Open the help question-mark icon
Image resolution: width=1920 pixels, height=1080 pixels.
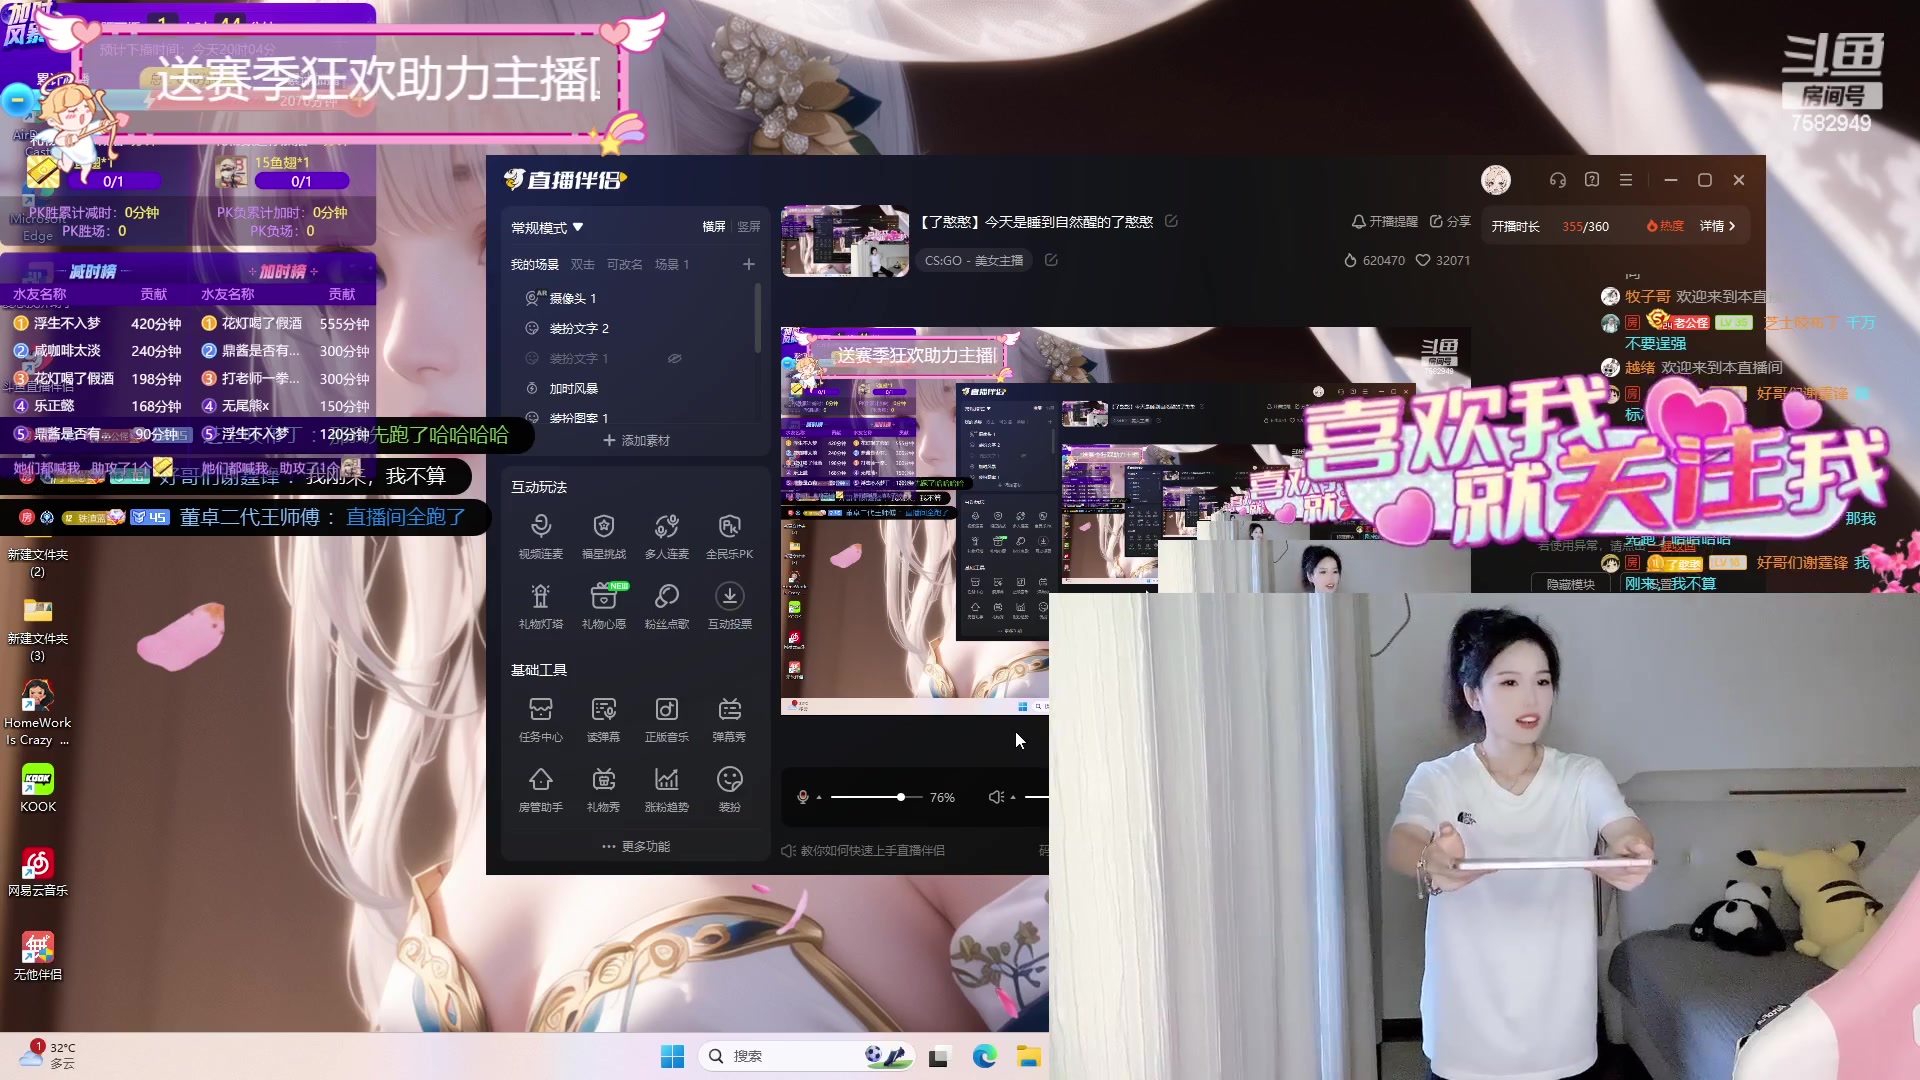(1592, 180)
